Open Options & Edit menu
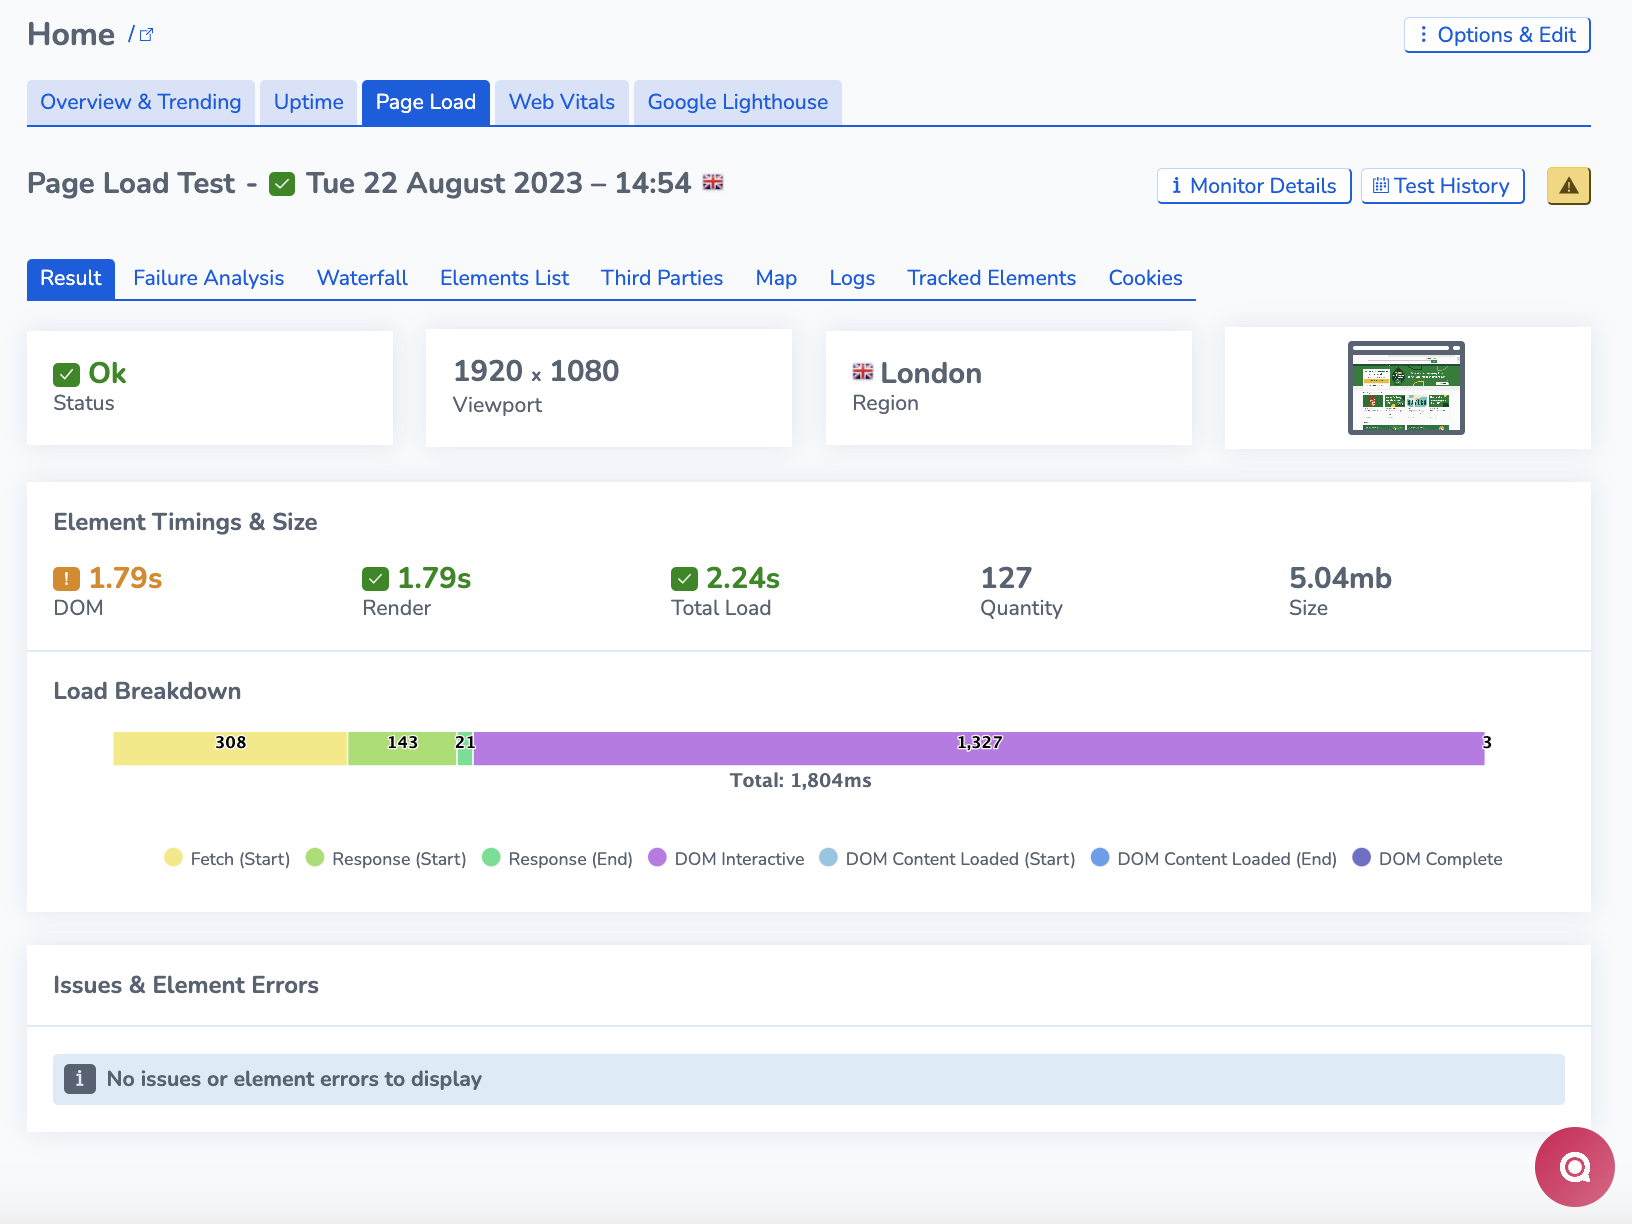The height and width of the screenshot is (1224, 1632). click(1497, 35)
